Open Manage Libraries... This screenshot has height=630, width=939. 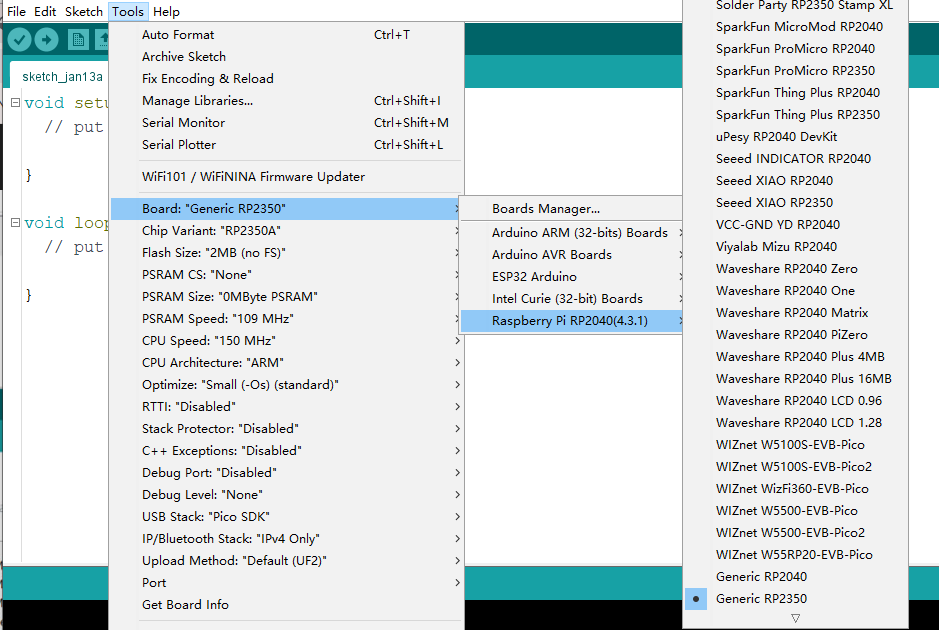pyautogui.click(x=287, y=101)
